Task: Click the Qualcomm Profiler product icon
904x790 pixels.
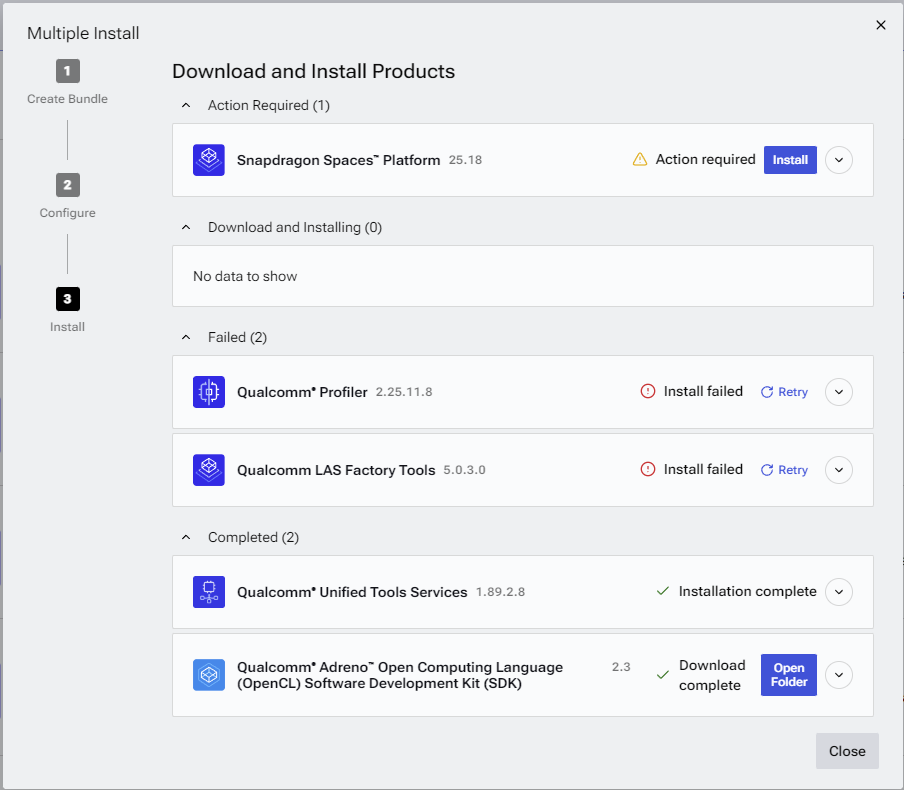Action: point(209,392)
